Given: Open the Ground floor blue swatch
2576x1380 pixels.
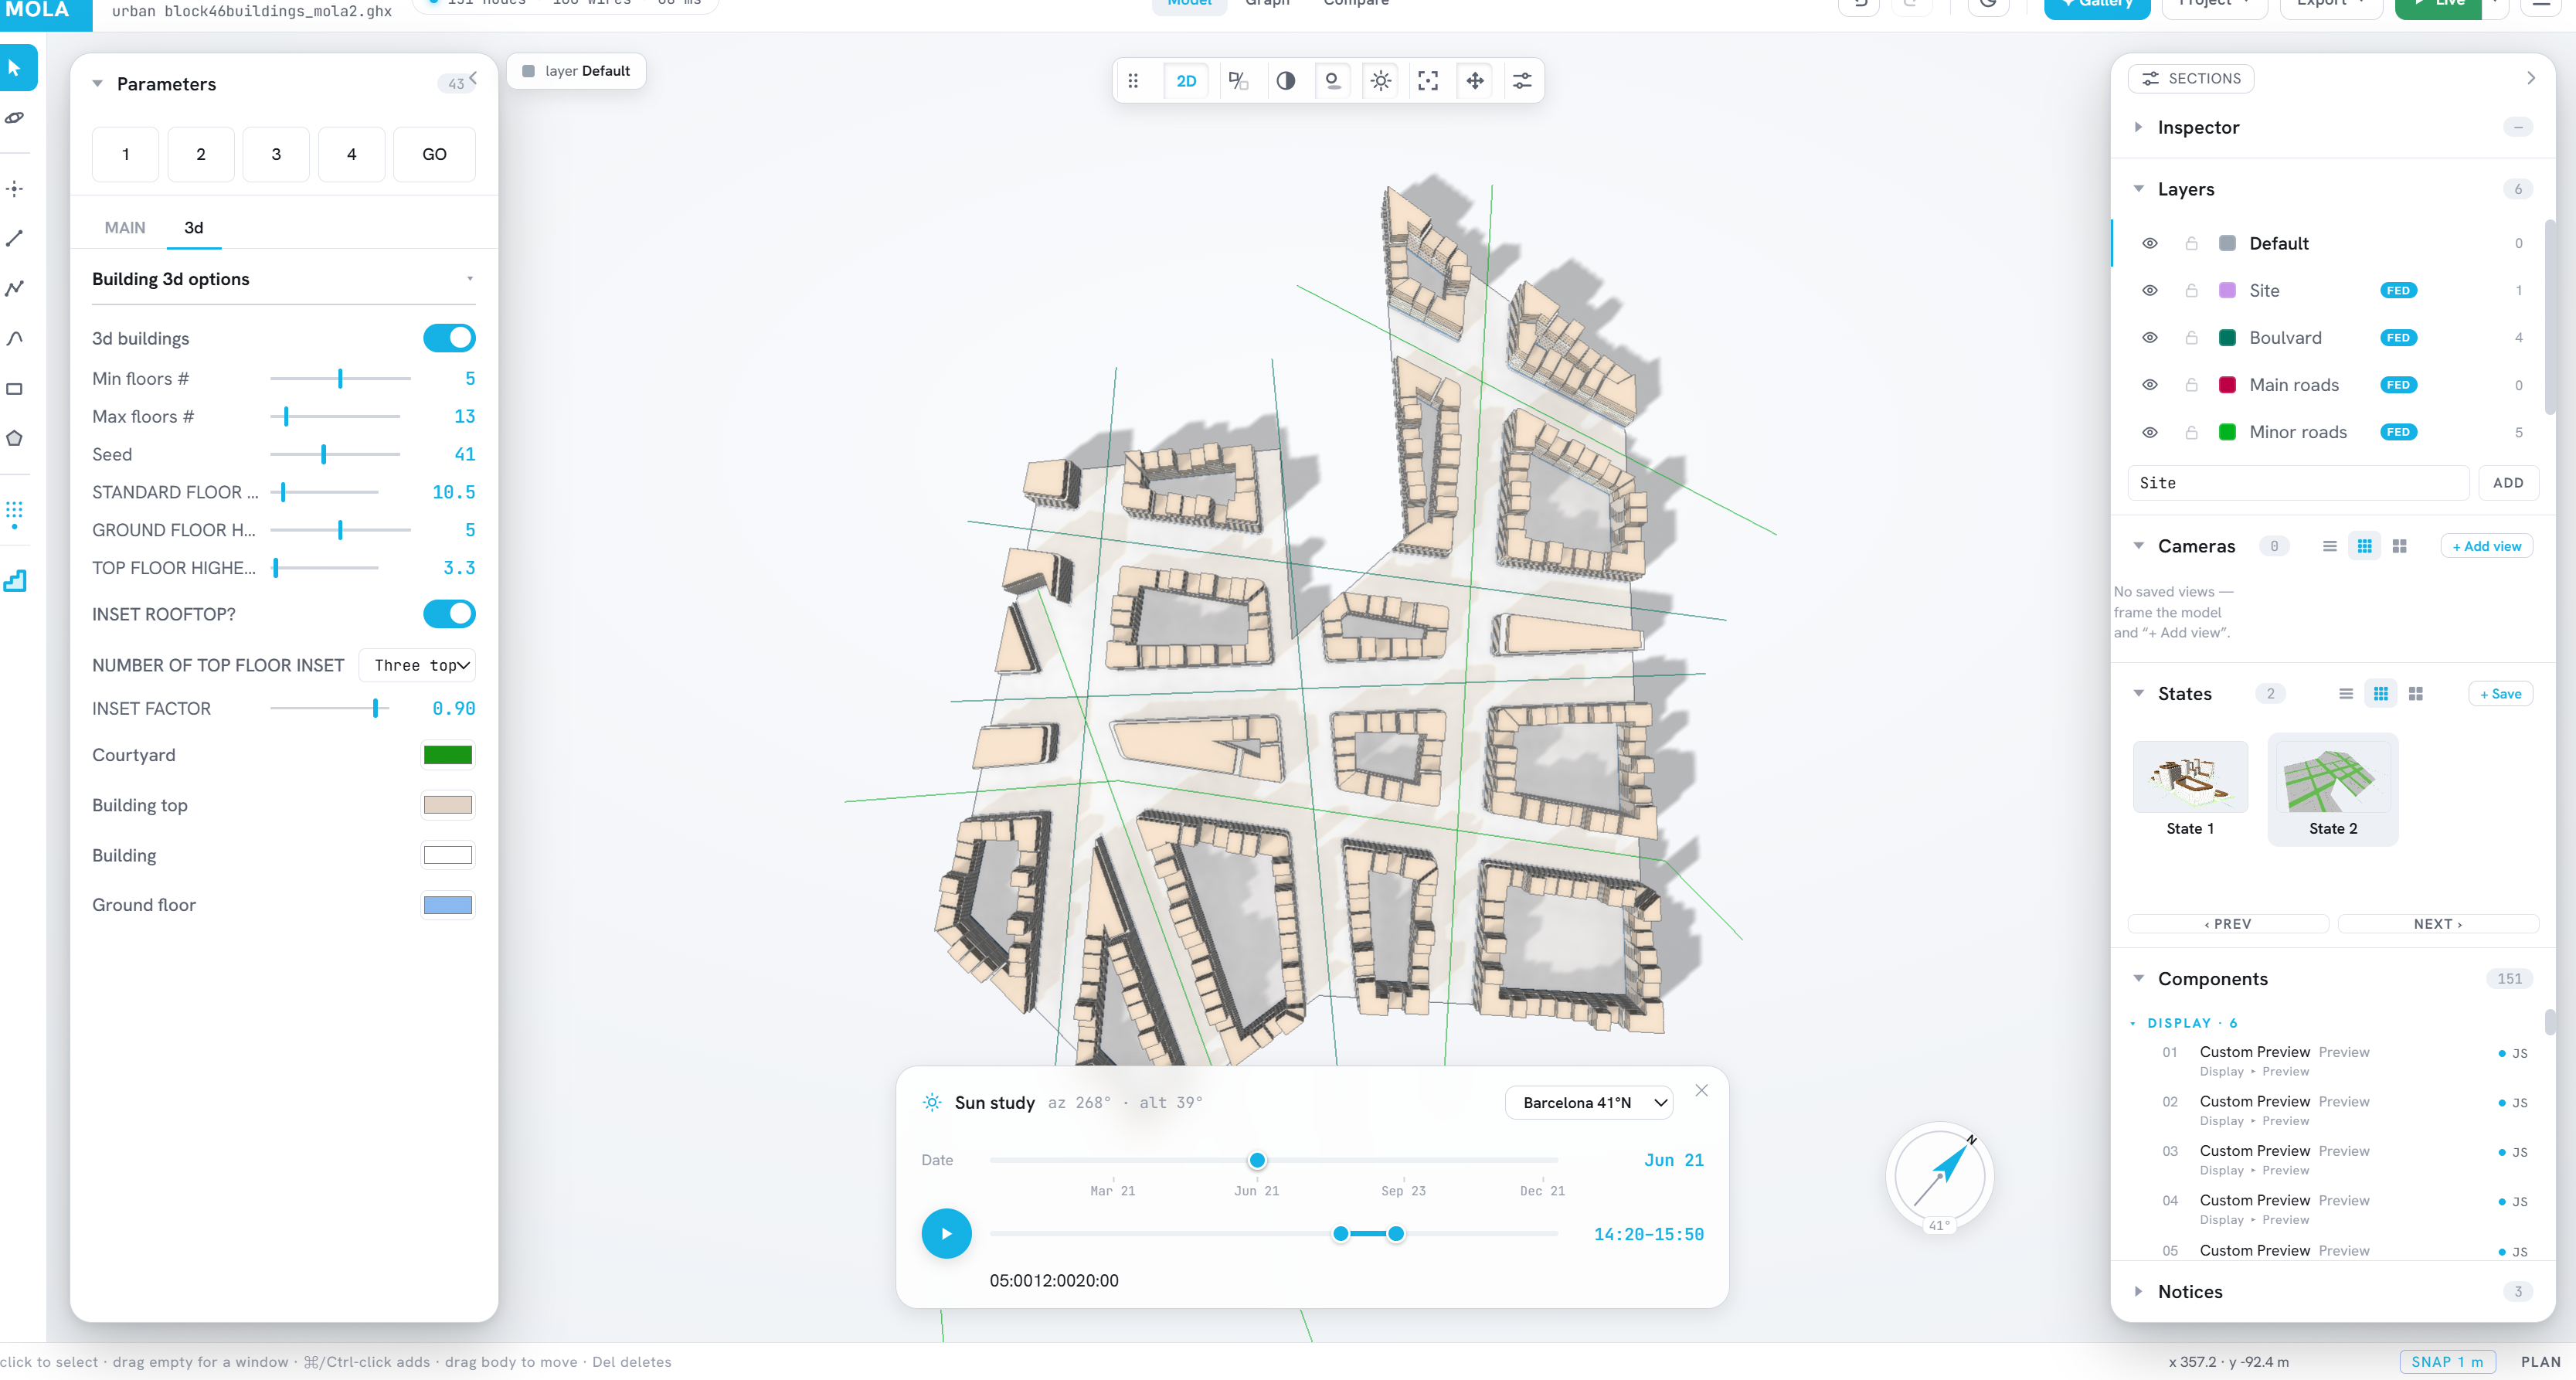Looking at the screenshot, I should (x=448, y=905).
